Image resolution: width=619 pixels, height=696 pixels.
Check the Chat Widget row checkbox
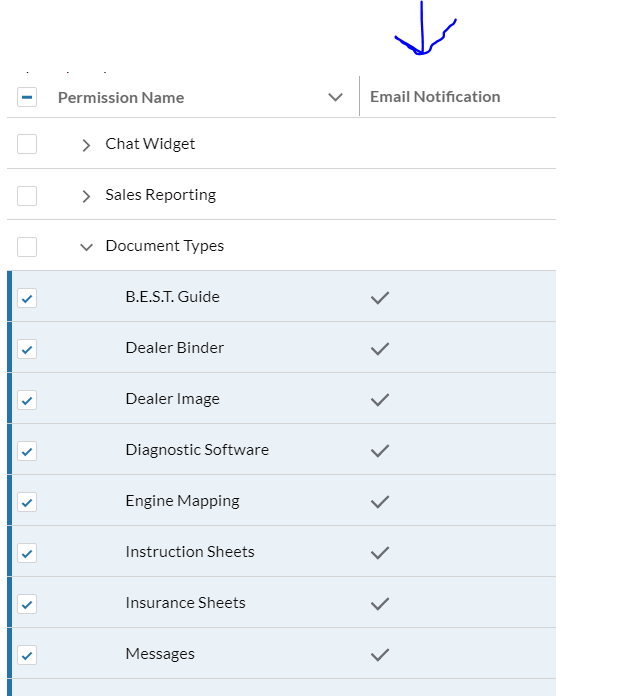pyautogui.click(x=27, y=144)
